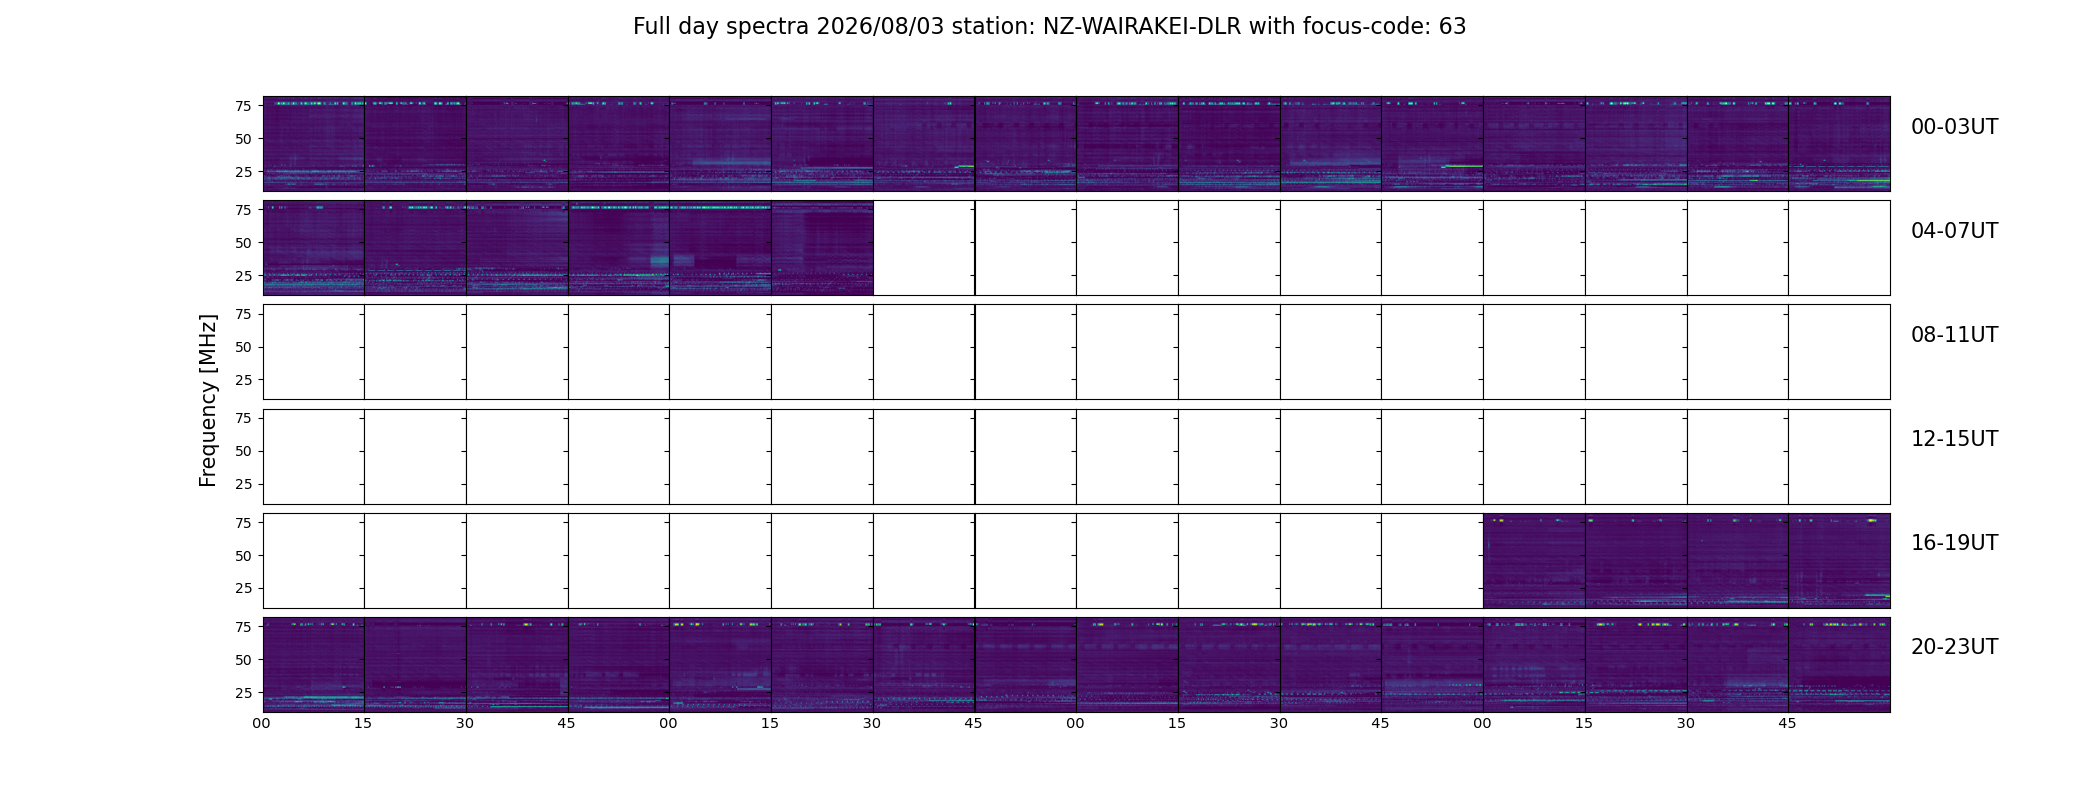Image resolution: width=2100 pixels, height=800 pixels.
Task: Select the 12-15UT row label
Action: tap(1954, 439)
